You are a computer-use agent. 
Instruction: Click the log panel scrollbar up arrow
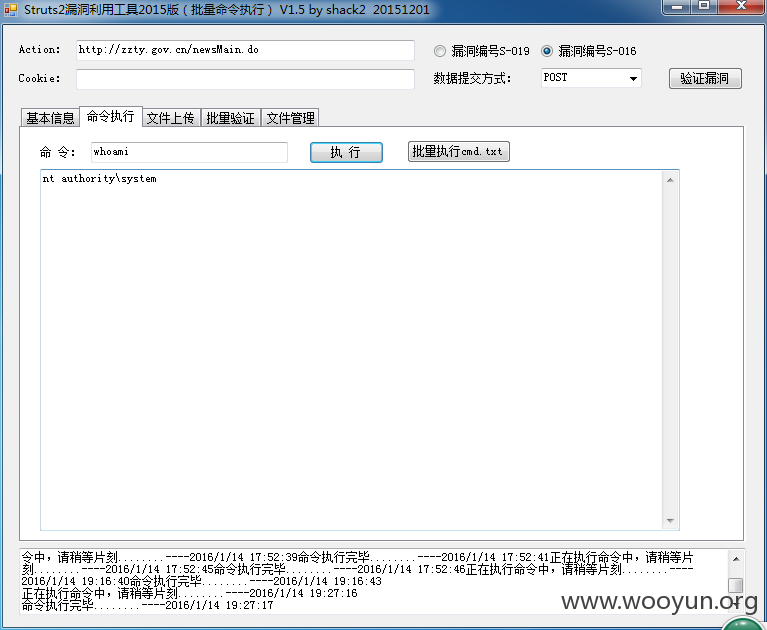tap(736, 559)
